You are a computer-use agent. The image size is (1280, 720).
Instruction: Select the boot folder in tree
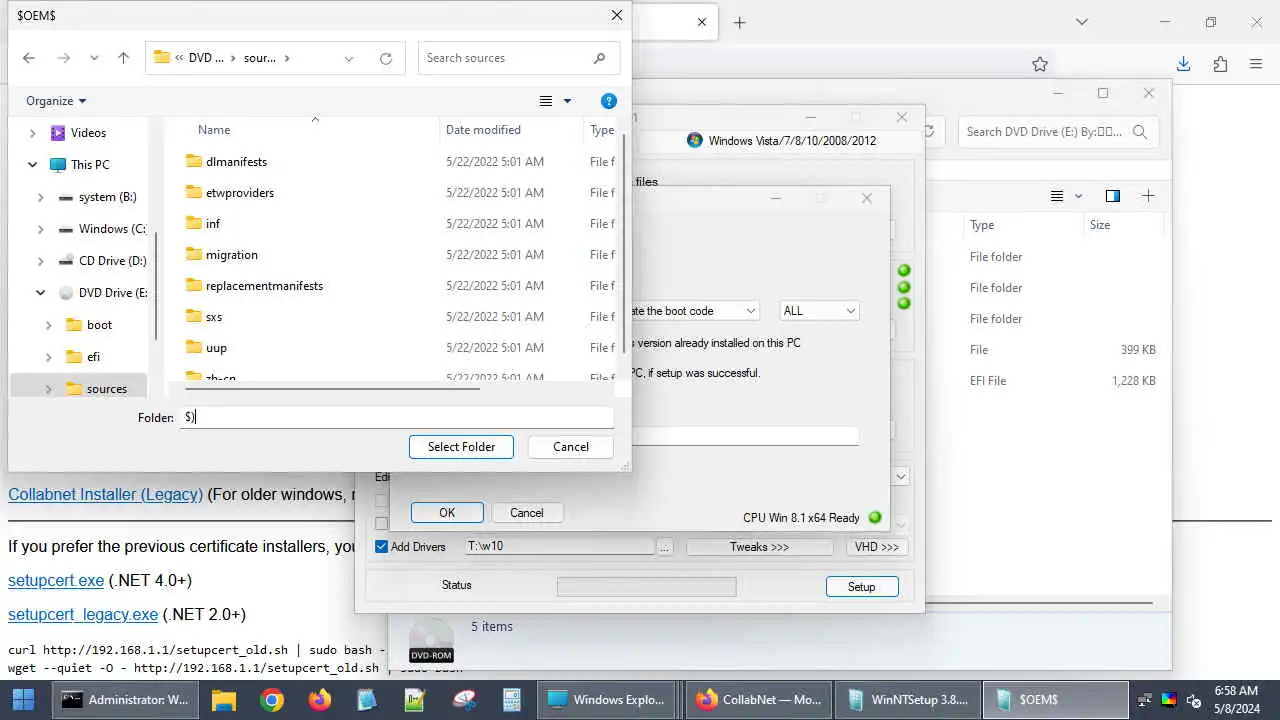pyautogui.click(x=99, y=325)
